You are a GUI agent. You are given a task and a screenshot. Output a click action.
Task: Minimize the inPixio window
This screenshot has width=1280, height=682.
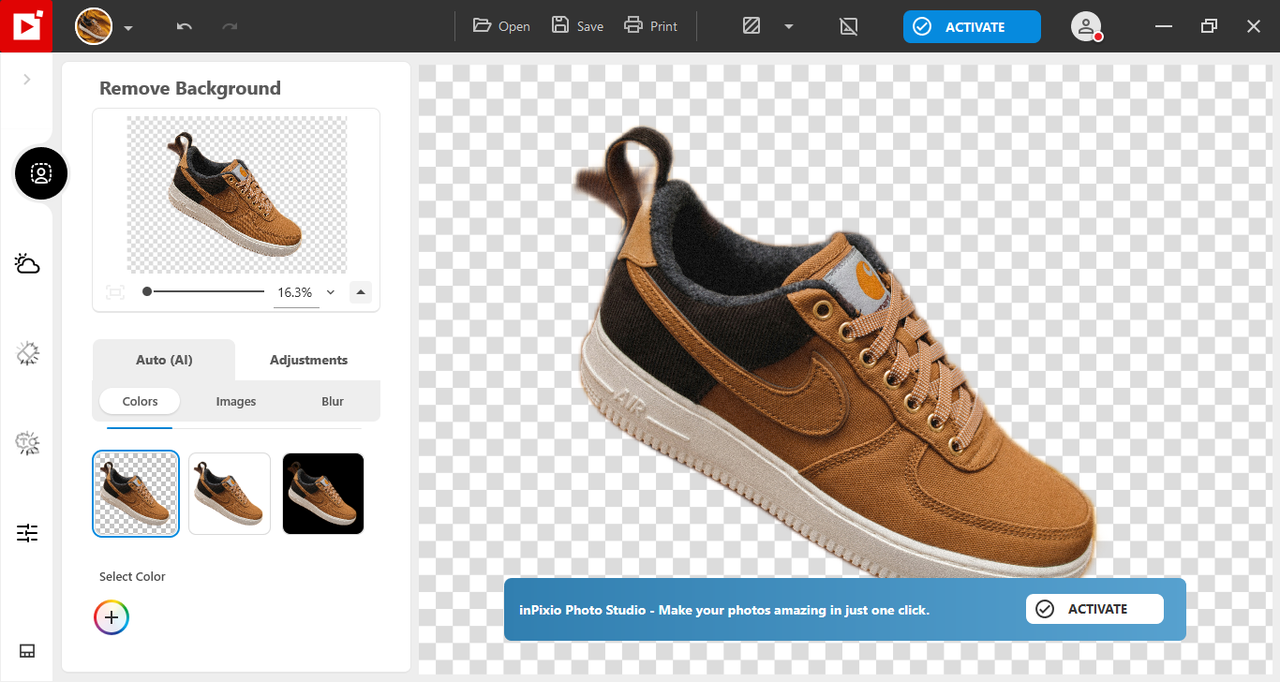1163,26
